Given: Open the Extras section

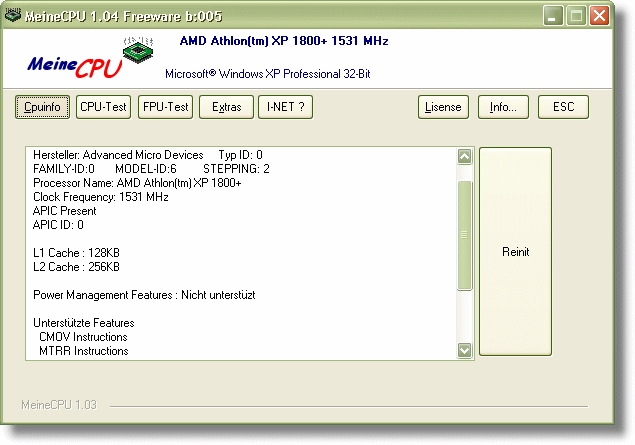Looking at the screenshot, I should tap(226, 107).
